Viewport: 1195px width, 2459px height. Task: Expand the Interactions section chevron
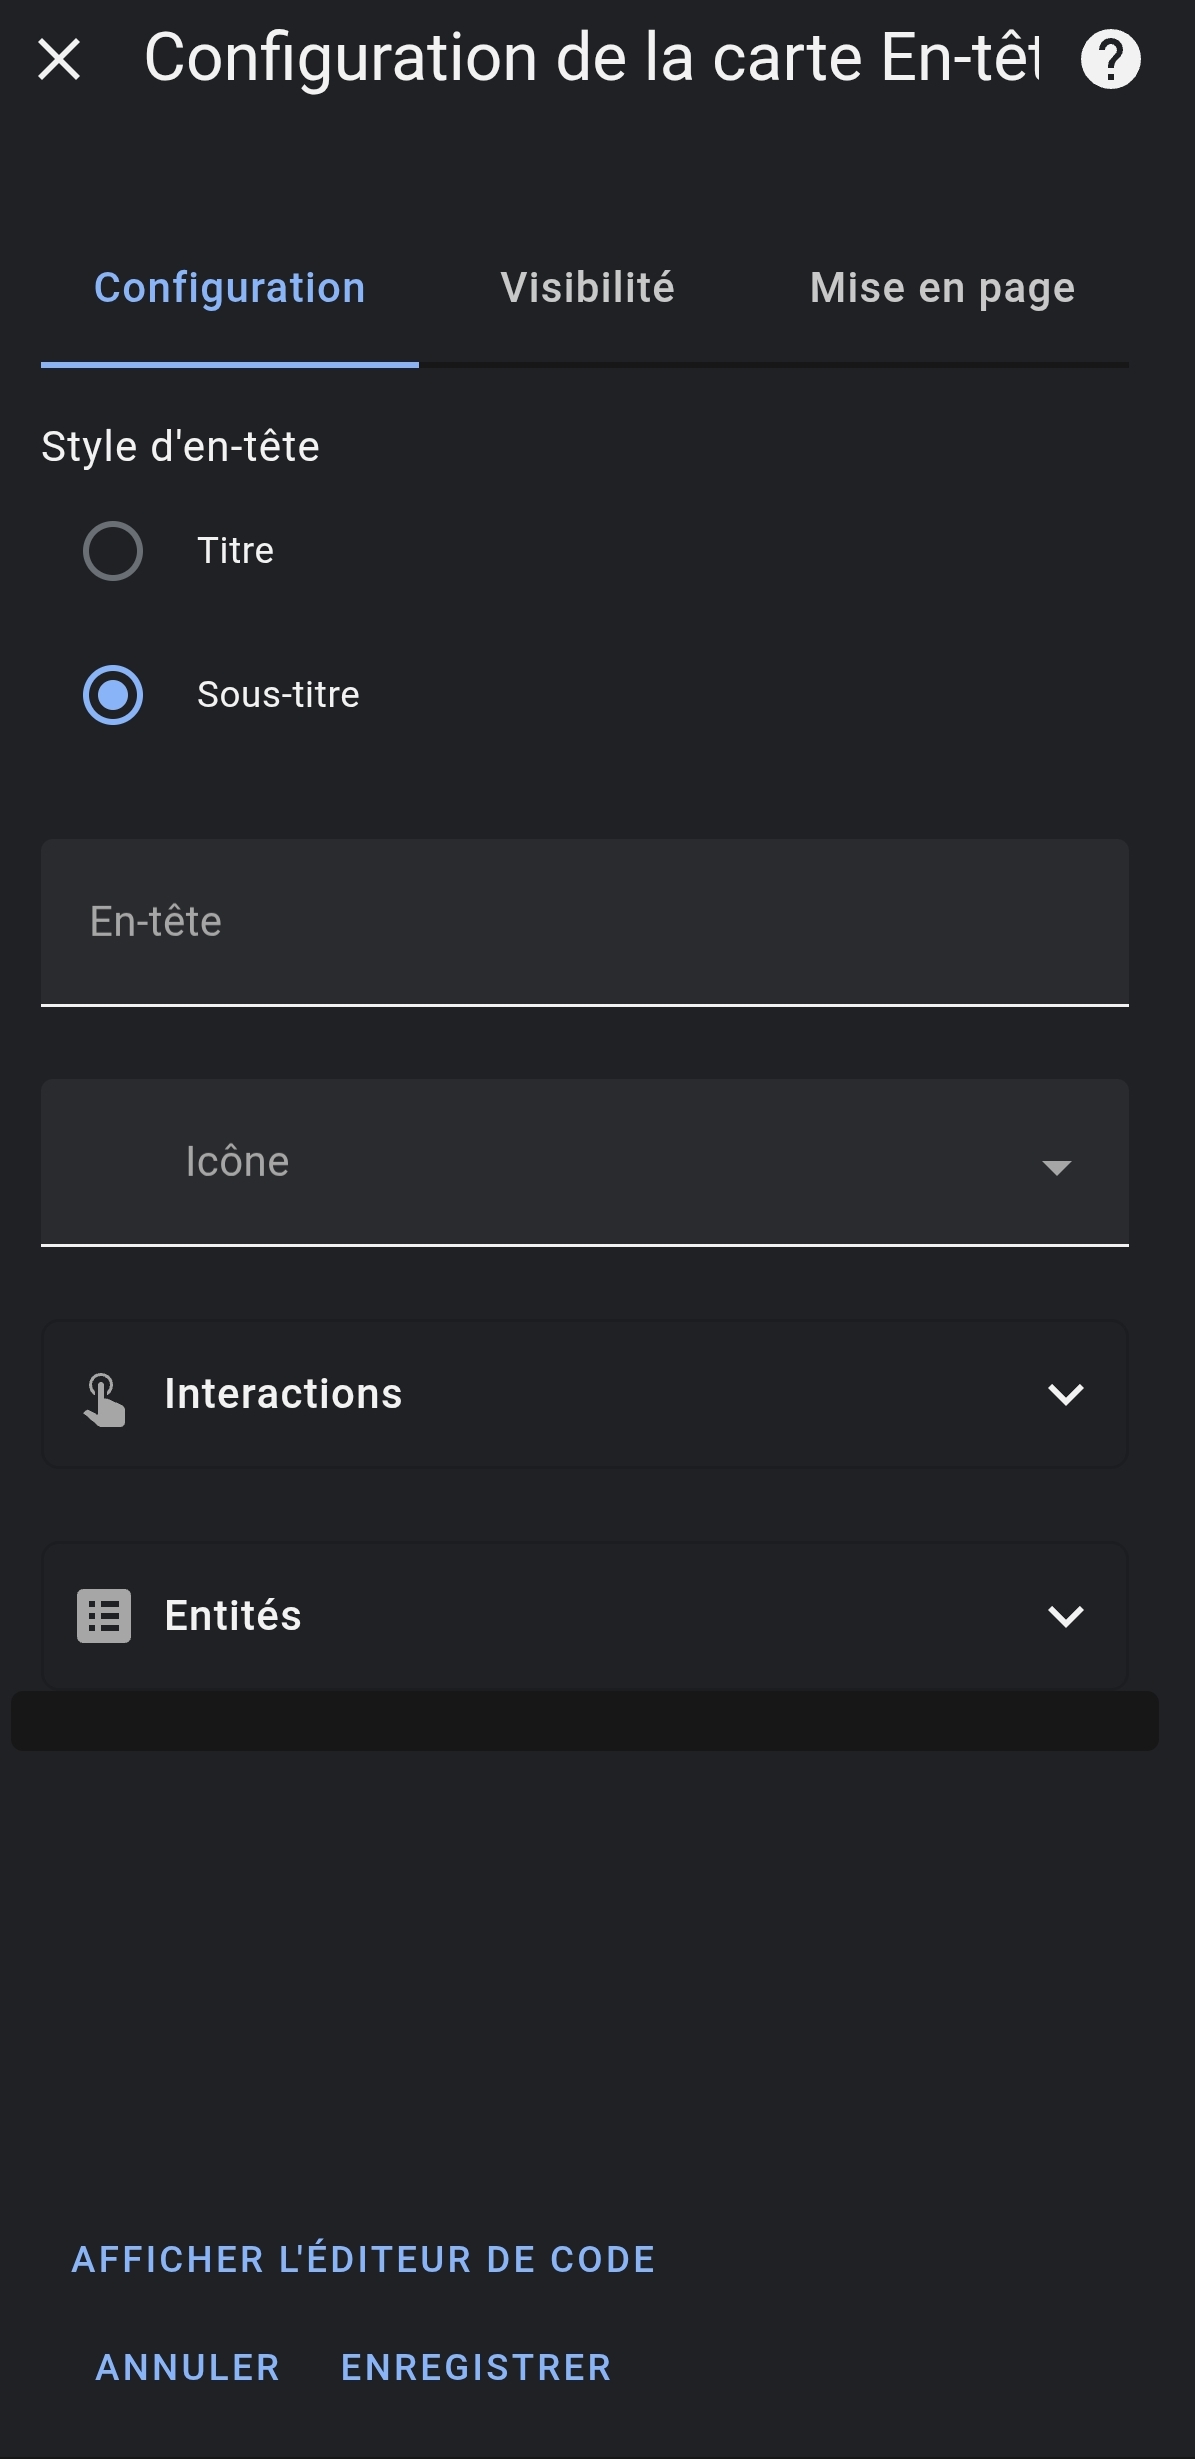point(1065,1394)
